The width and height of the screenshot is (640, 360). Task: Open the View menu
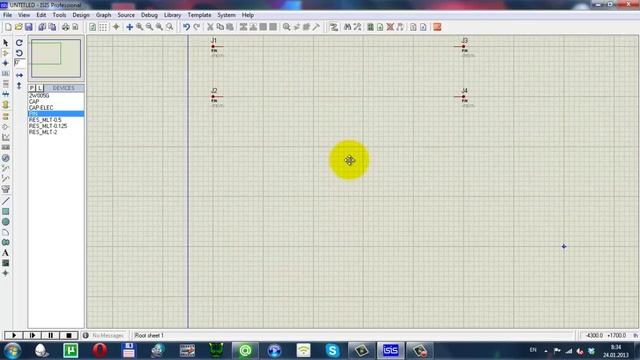point(24,15)
